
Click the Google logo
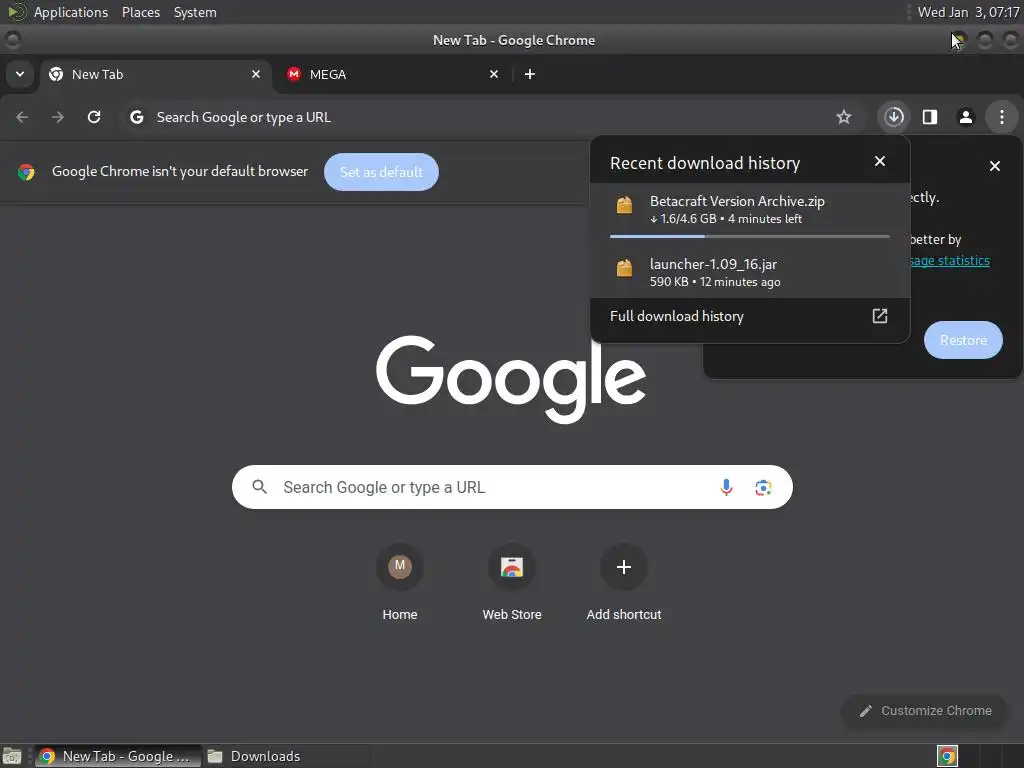click(511, 379)
